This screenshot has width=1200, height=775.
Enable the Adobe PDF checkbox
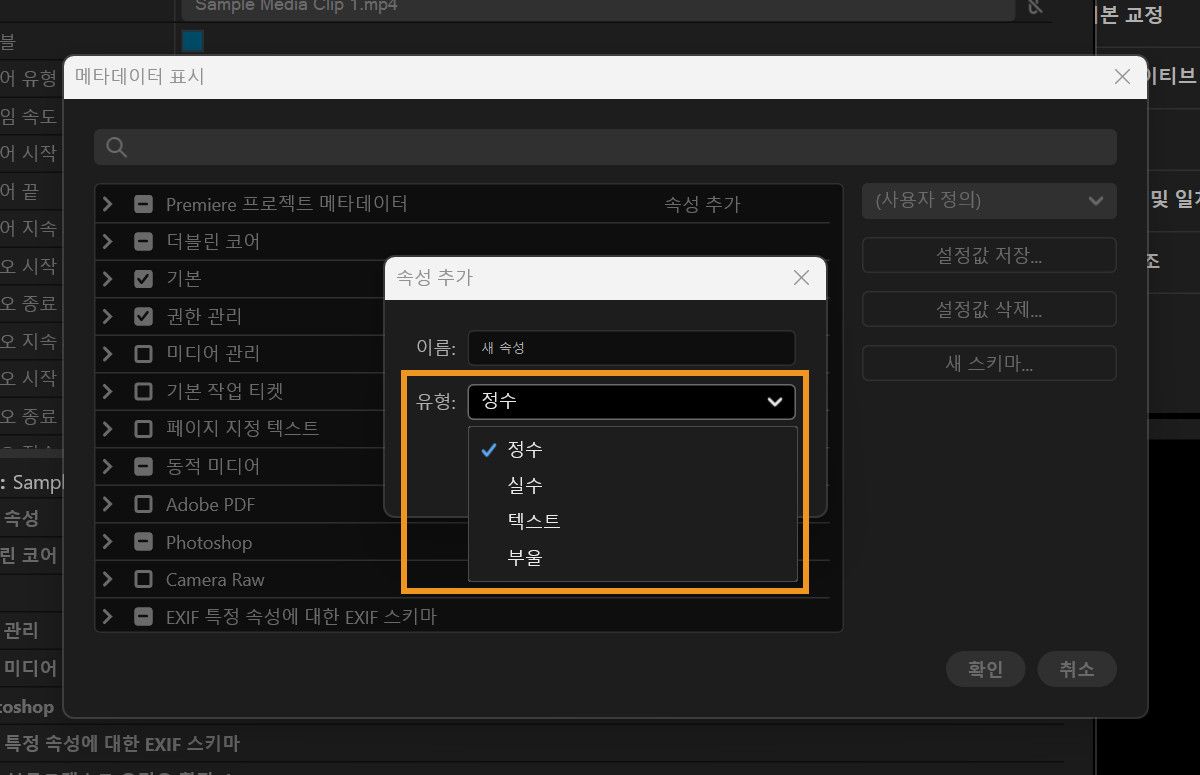click(x=143, y=504)
